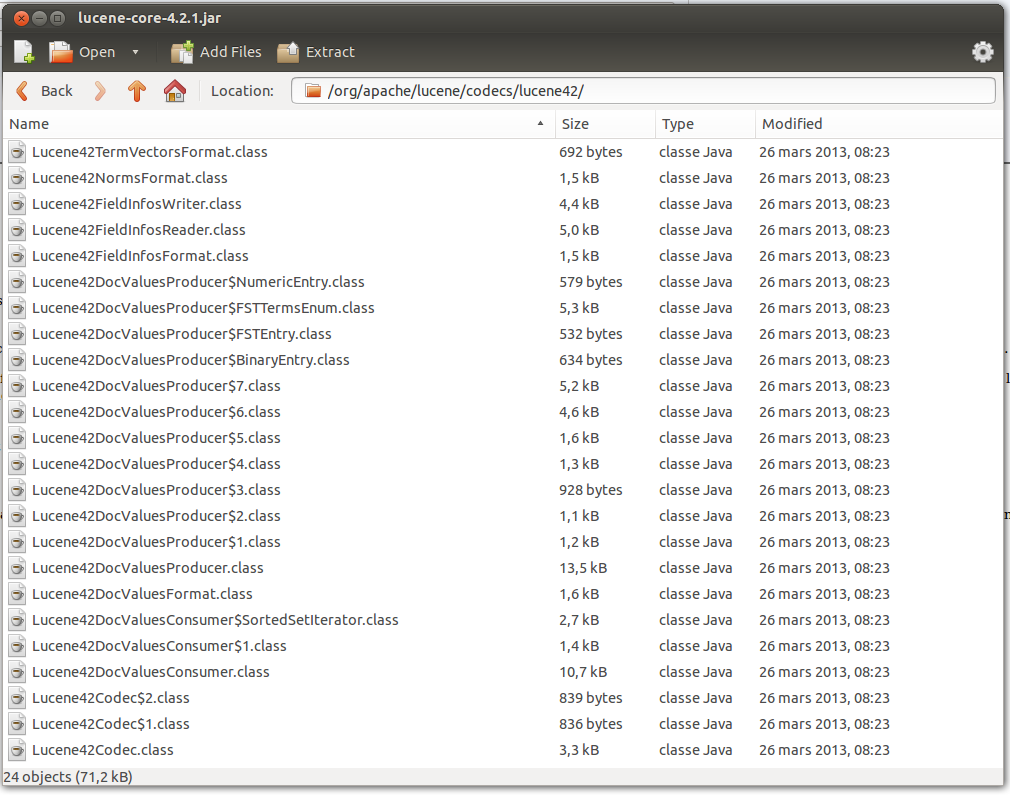The image size is (1010, 800).
Task: Select Lucene42FieldInfosWriter.class file
Action: (502, 204)
